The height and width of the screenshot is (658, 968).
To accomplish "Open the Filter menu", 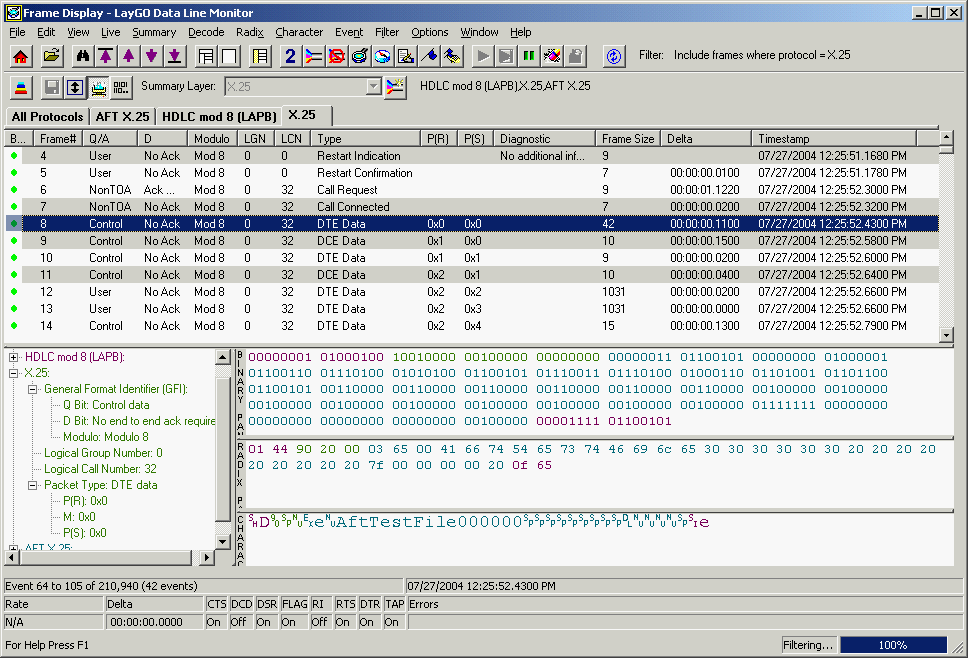I will [x=387, y=32].
